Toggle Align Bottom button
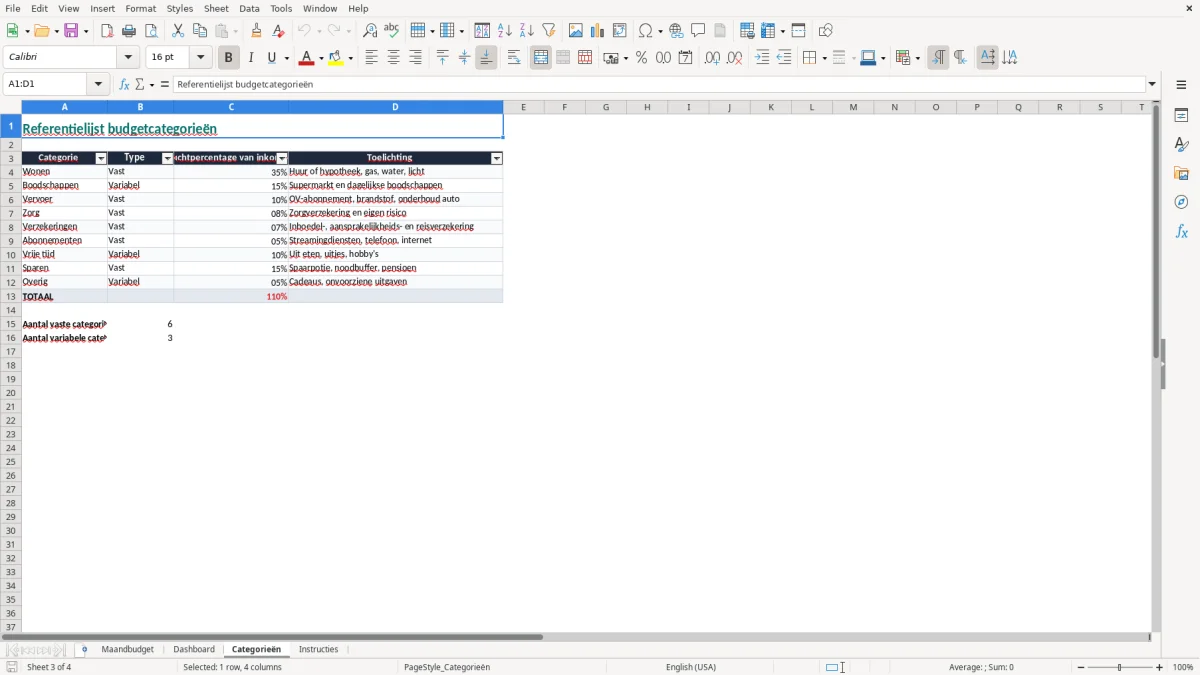 (486, 58)
